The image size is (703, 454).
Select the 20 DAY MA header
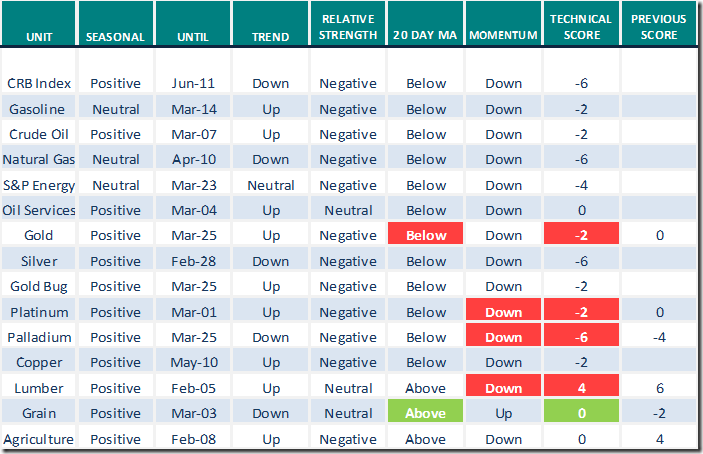point(426,37)
